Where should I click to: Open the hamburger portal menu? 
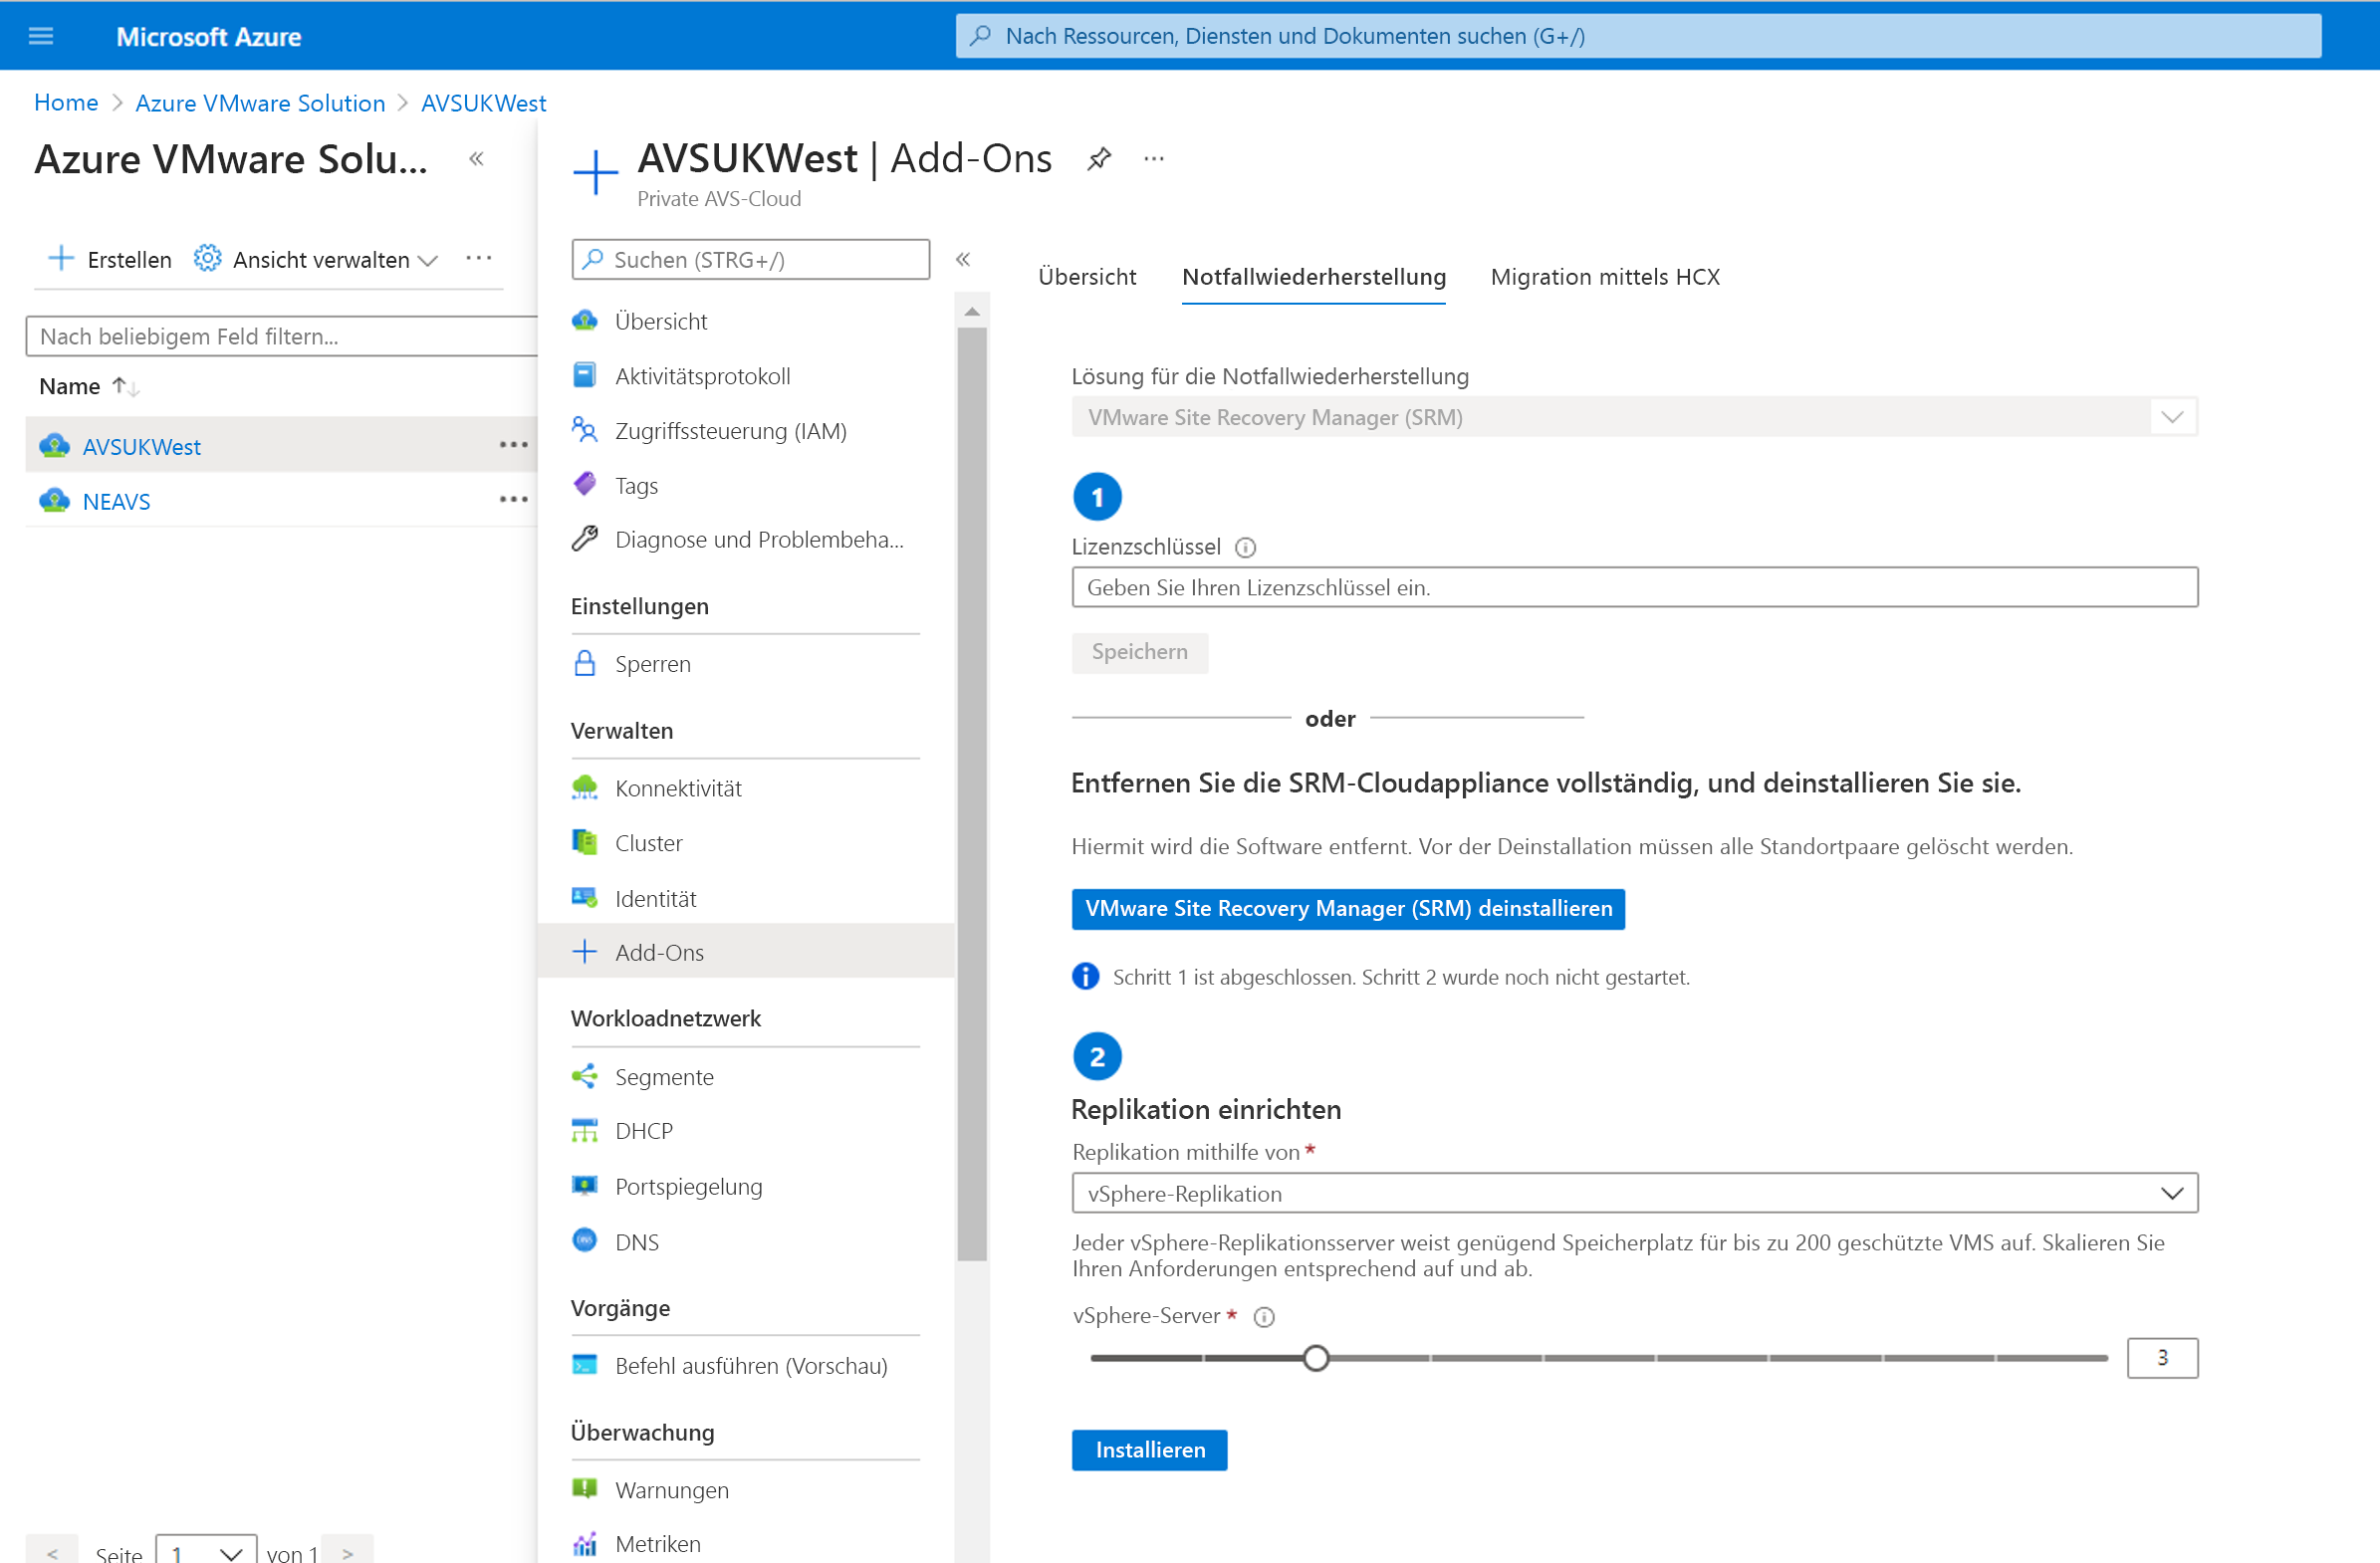coord(41,36)
